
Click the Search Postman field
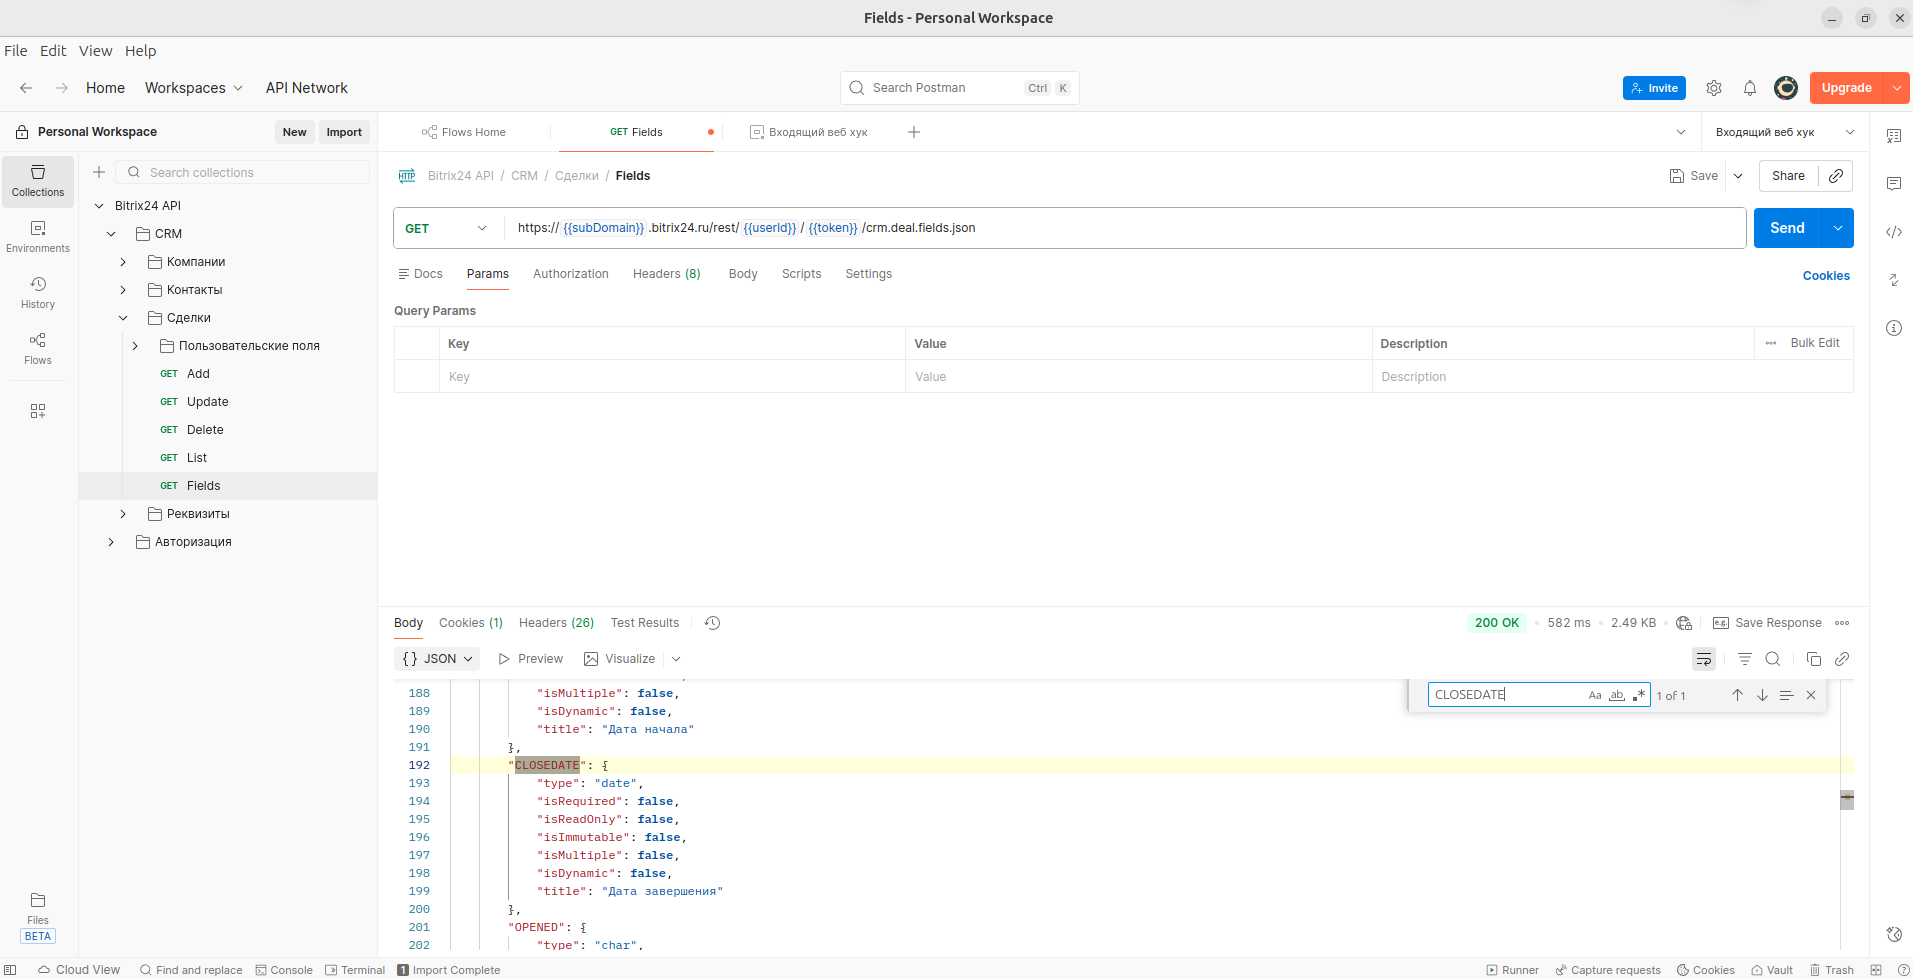(x=945, y=88)
